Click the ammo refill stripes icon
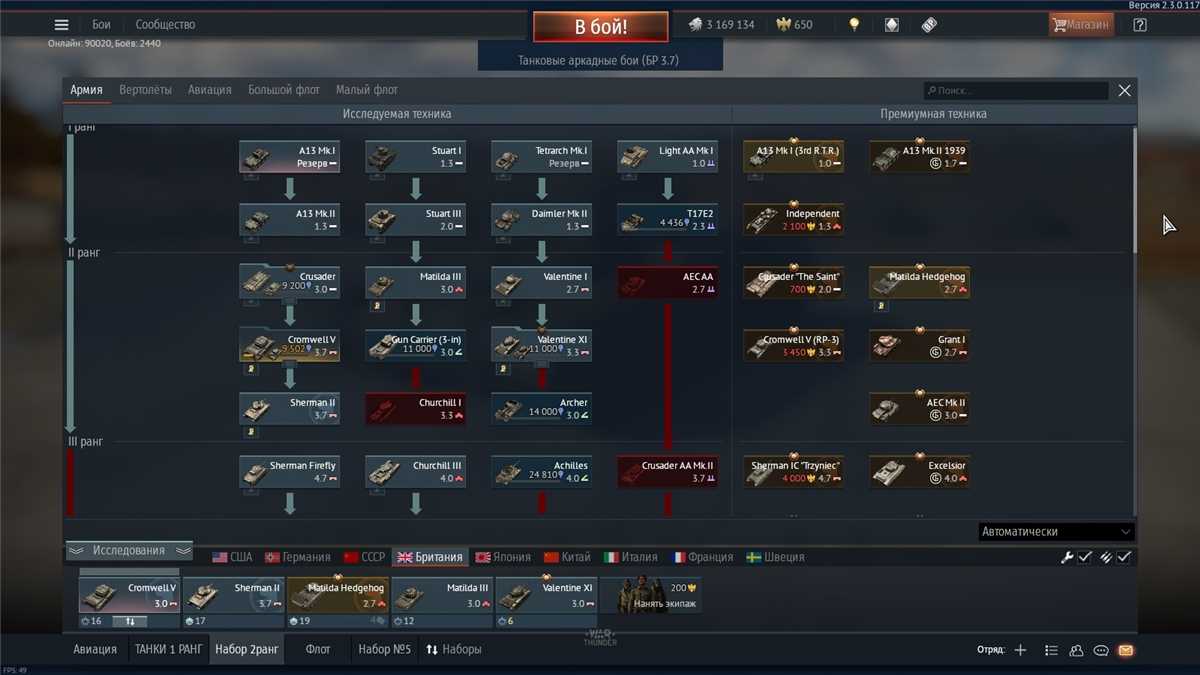 tap(1106, 557)
